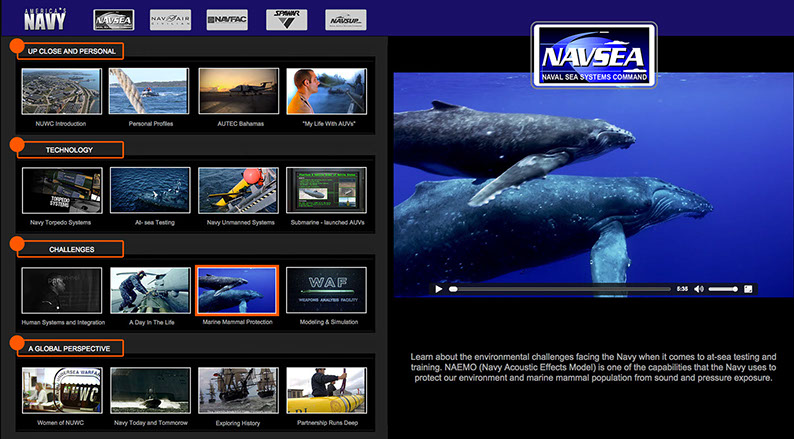
Task: Select the Navy Torpedo Systems thumbnail
Action: pyautogui.click(x=61, y=190)
